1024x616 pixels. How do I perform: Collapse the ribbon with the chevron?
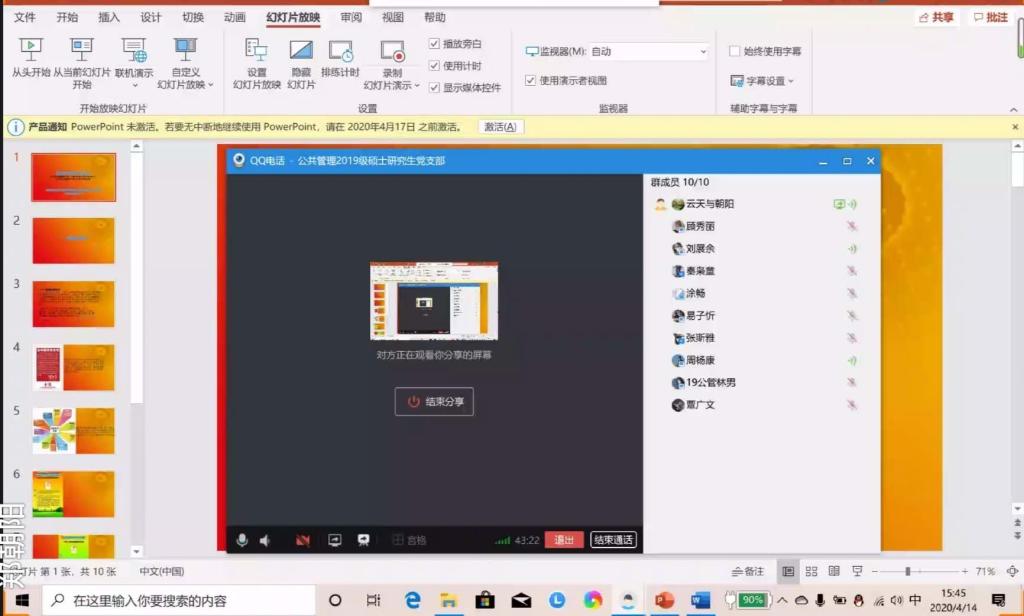tap(1014, 109)
